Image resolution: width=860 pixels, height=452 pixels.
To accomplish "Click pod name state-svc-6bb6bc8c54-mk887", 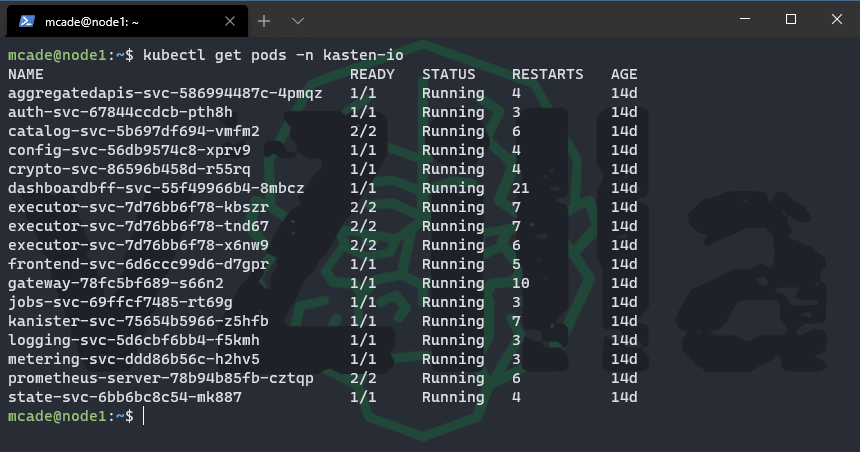I will point(125,397).
